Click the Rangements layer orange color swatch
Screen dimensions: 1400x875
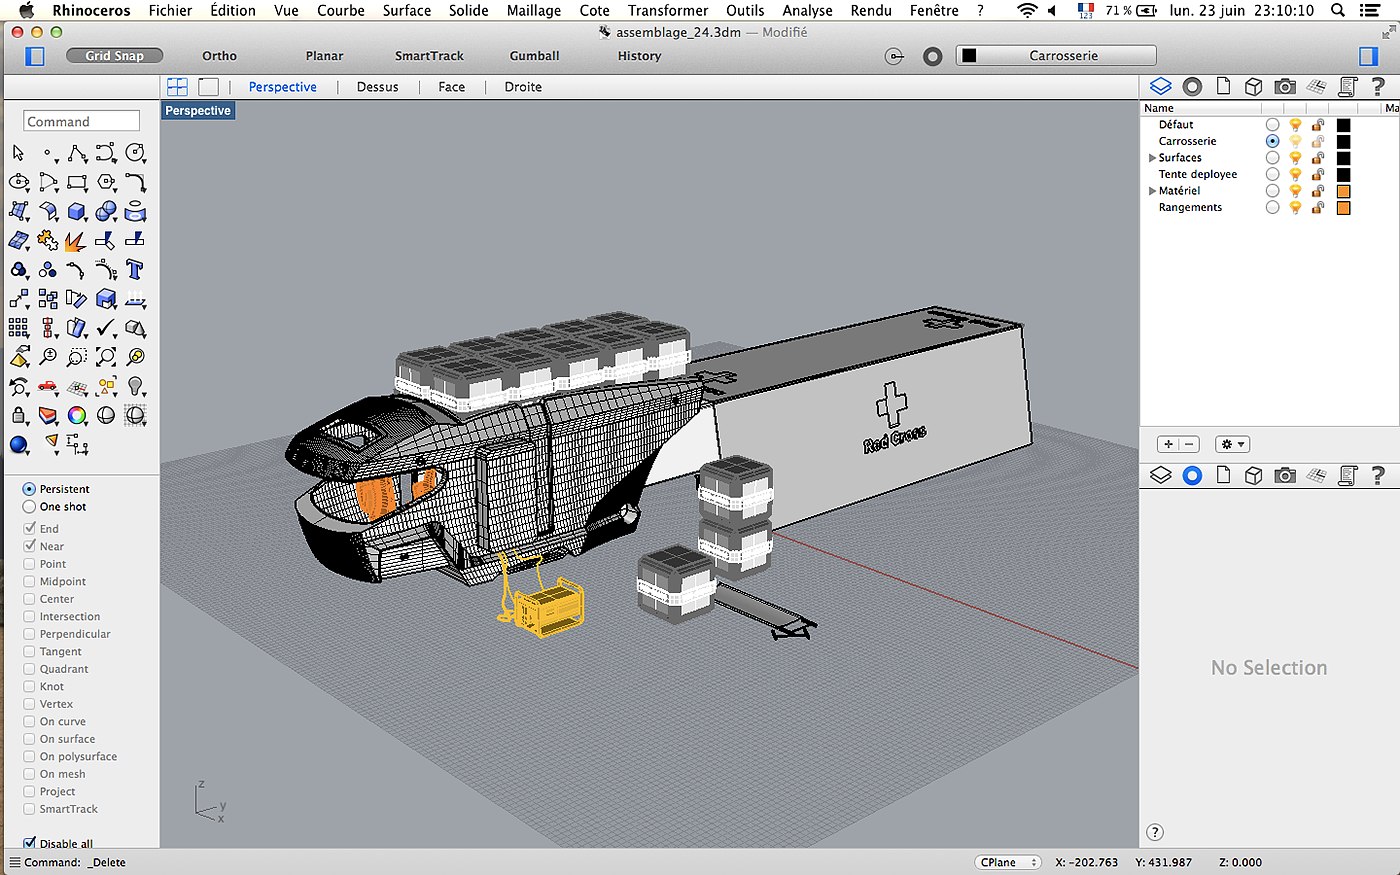1343,208
